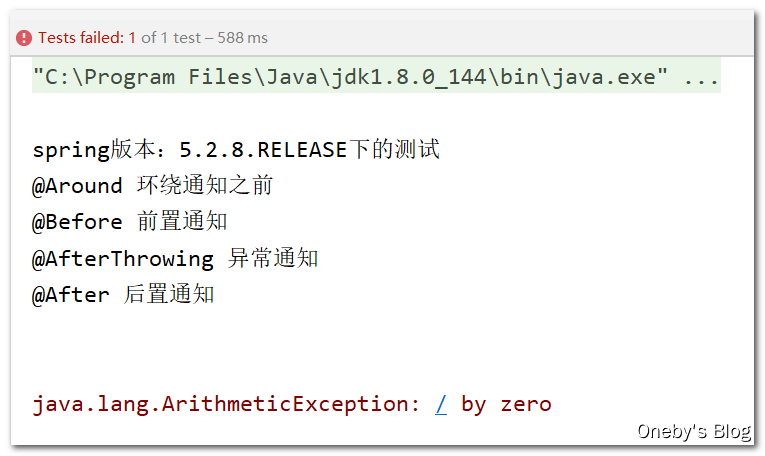Click the 环绕通知之前 text
This screenshot has width=765, height=456.
pos(205,185)
